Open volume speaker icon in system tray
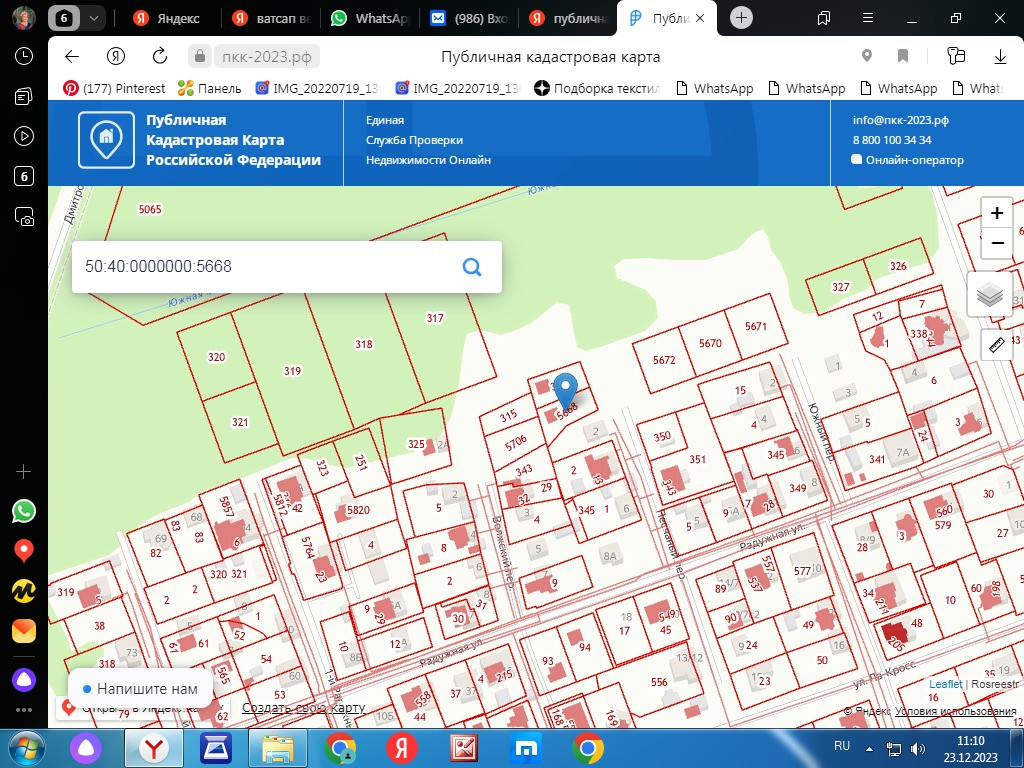 (918, 748)
